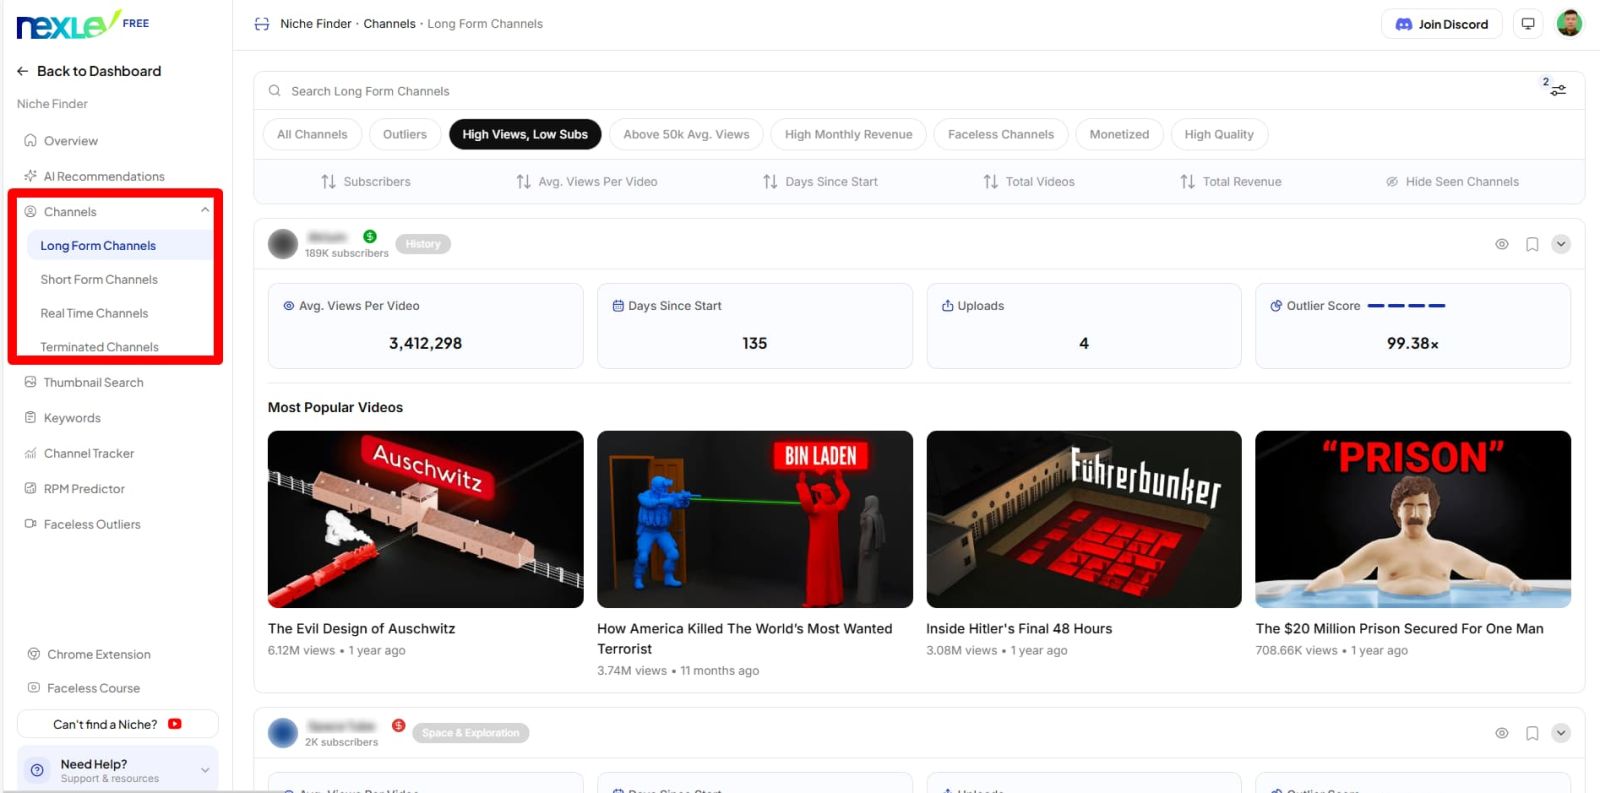Select Short Form Channels

click(99, 279)
